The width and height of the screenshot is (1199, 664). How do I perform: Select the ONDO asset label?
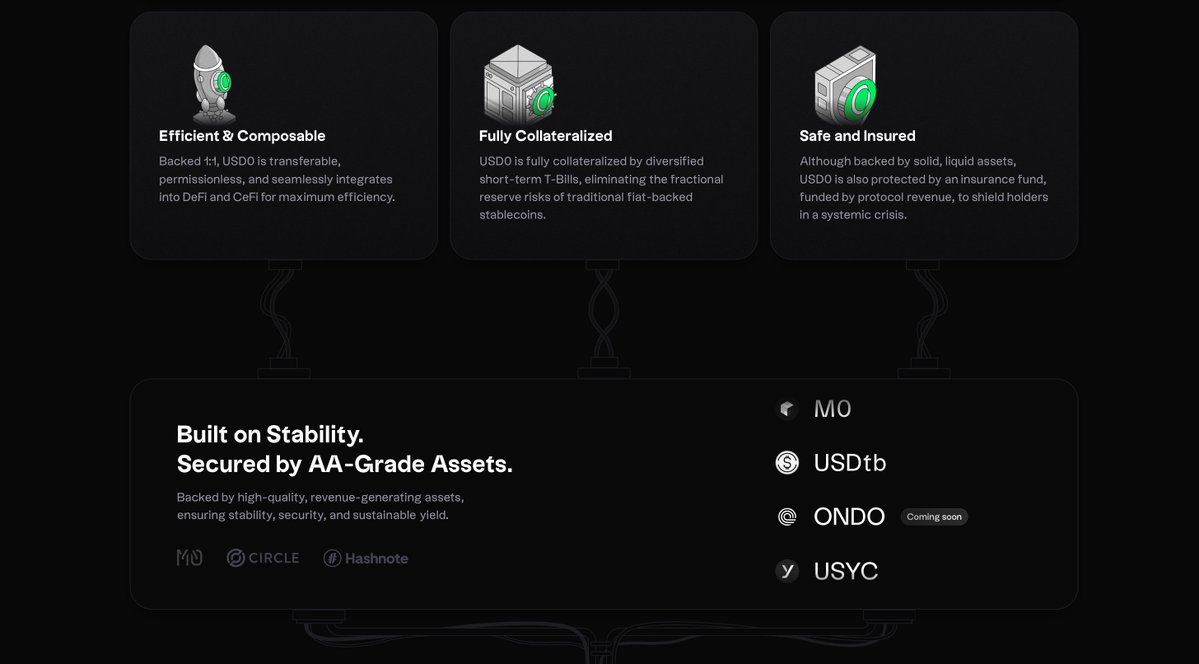[x=849, y=517]
